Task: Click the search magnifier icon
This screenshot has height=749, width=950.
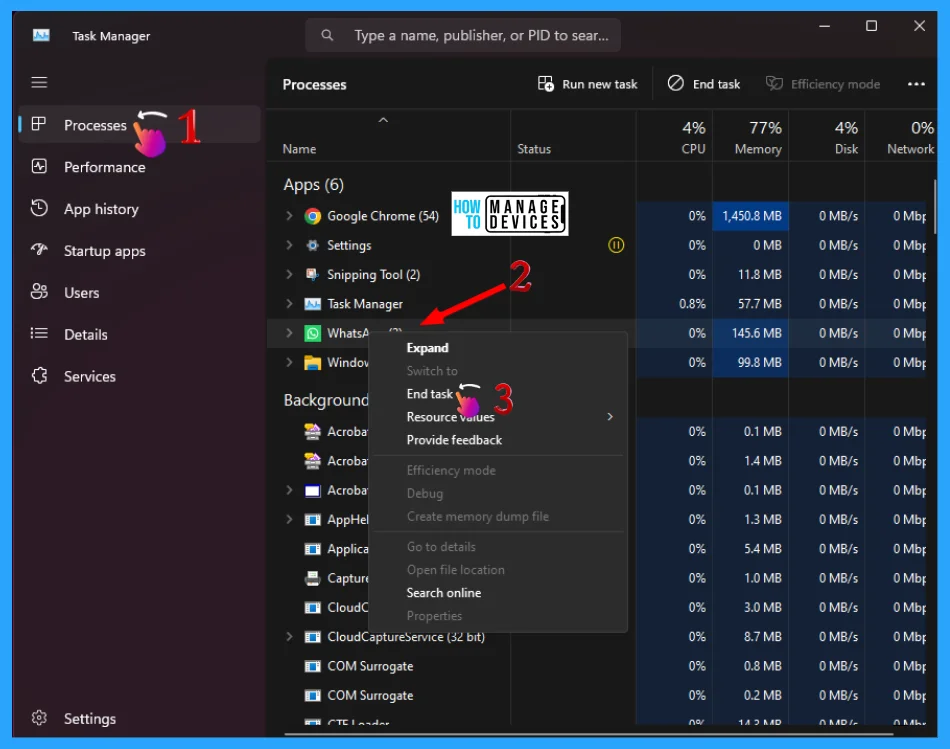Action: 327,35
